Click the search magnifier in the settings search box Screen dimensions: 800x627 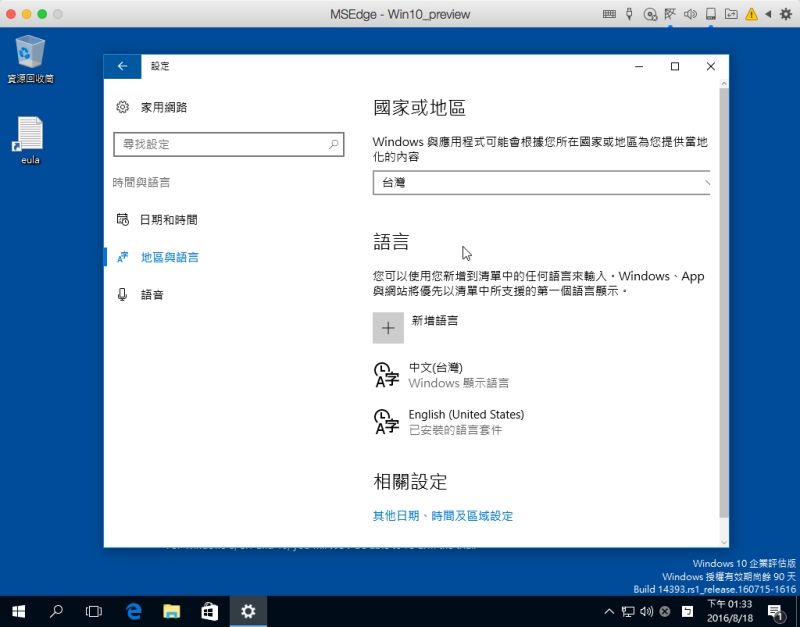click(333, 144)
